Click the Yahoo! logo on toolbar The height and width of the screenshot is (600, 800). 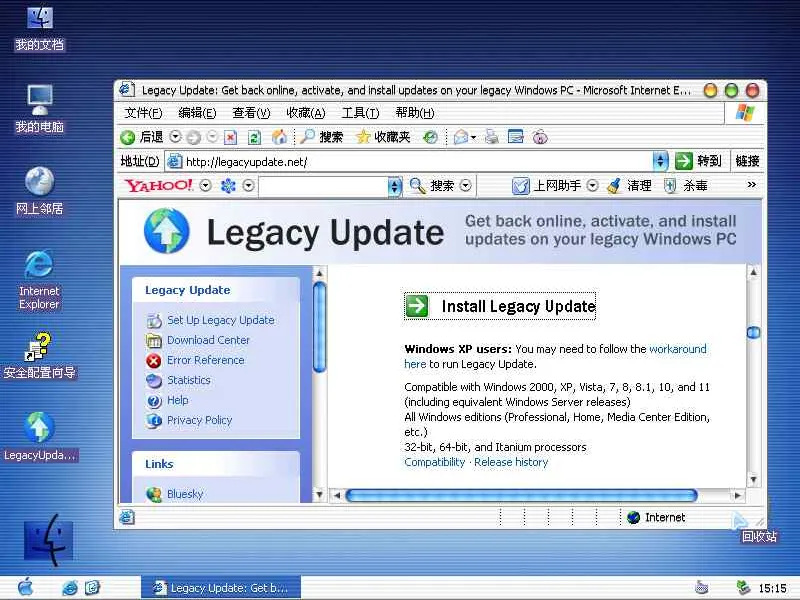pos(159,185)
